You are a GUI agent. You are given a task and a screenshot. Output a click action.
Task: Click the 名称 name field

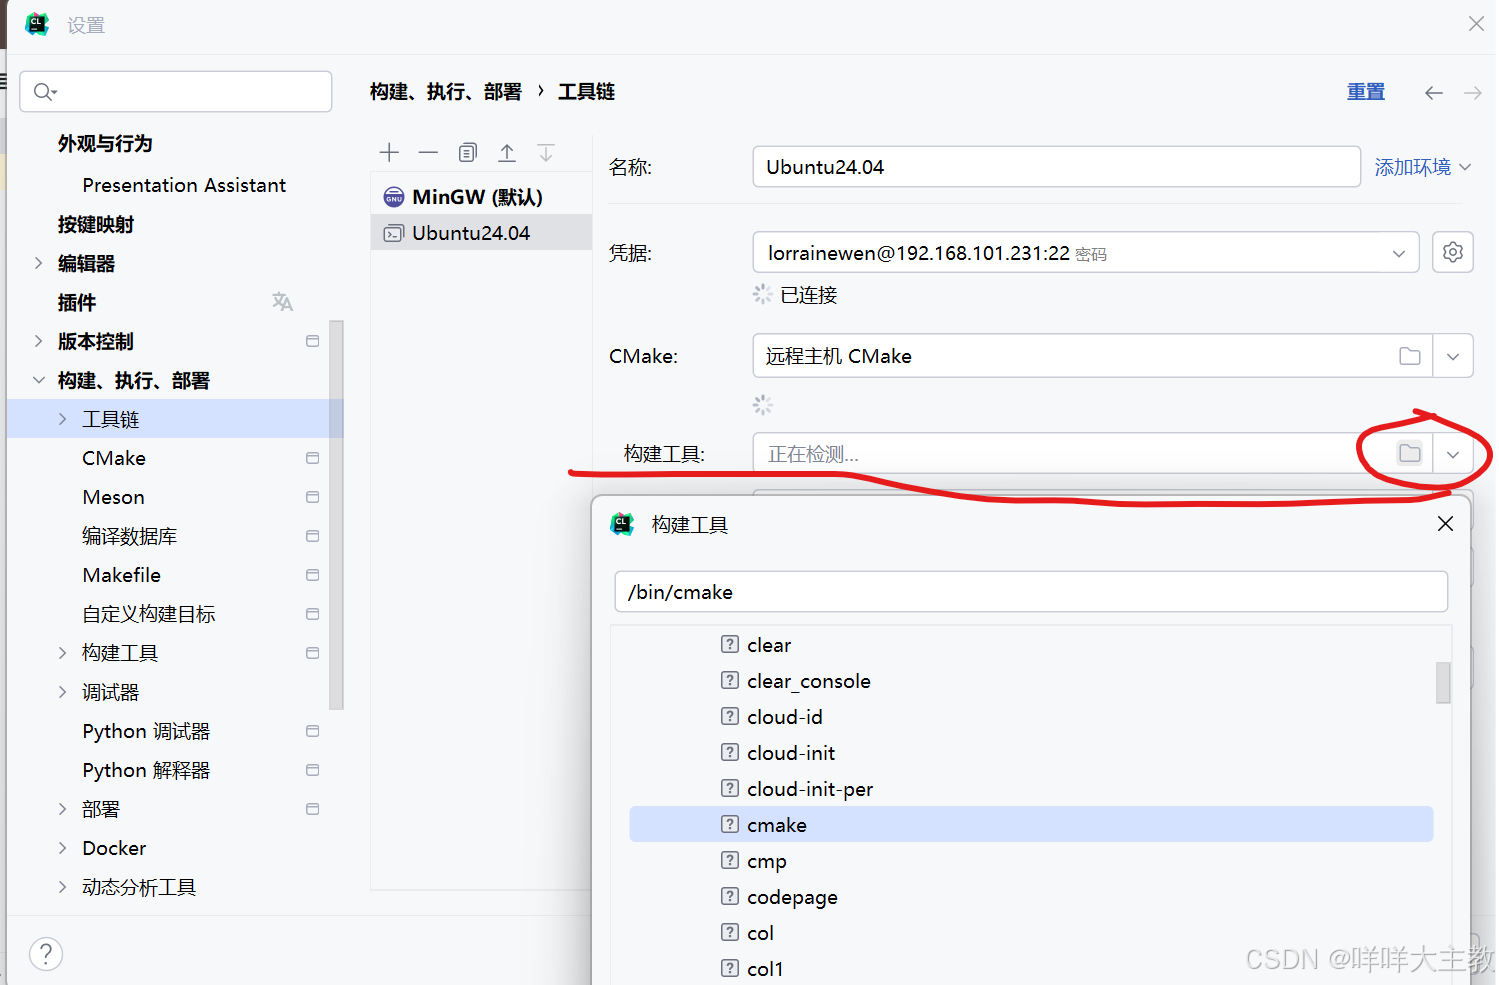[x=1056, y=167]
